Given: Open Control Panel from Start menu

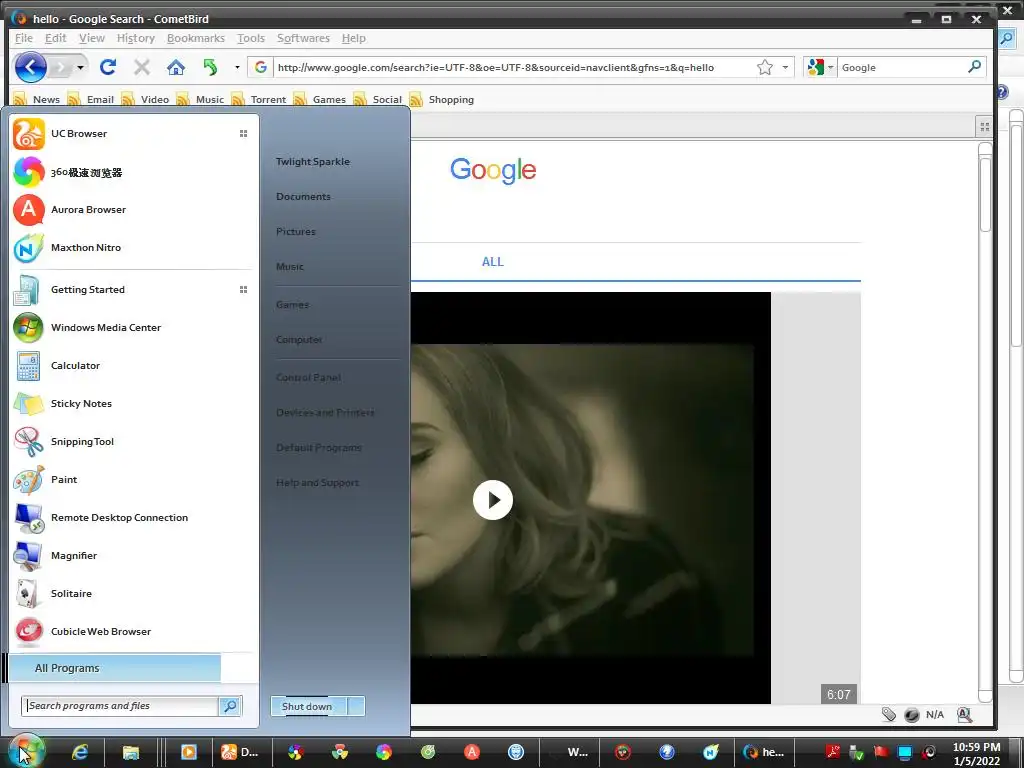Looking at the screenshot, I should (x=308, y=377).
